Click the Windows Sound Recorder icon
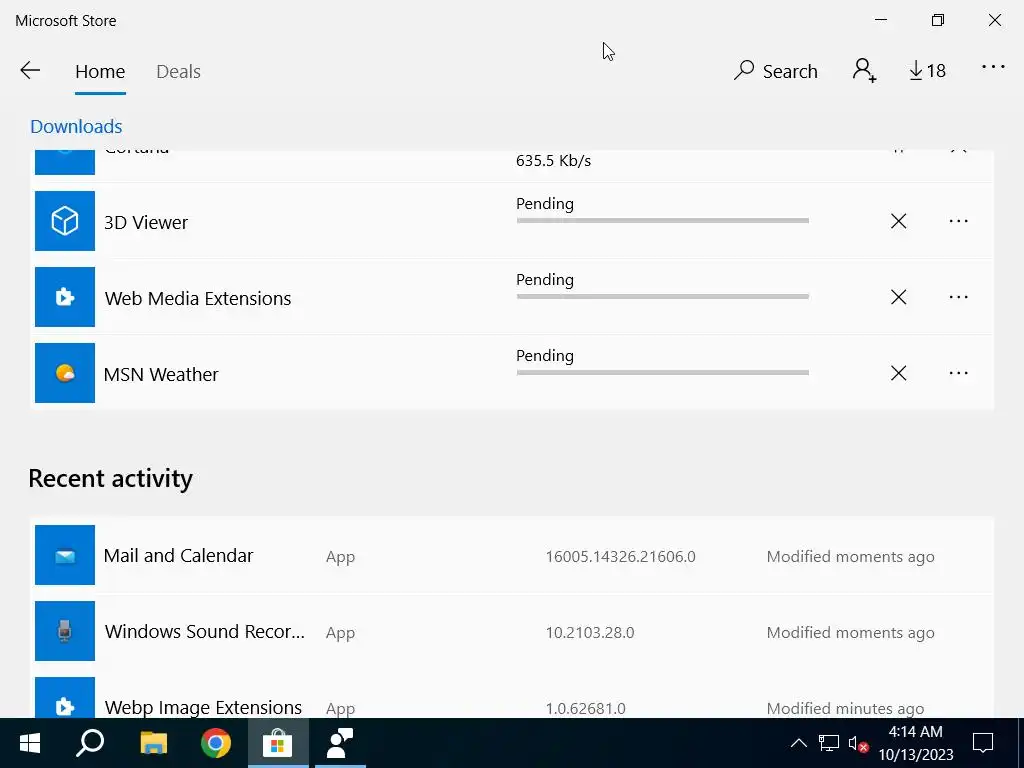This screenshot has width=1024, height=768. pyautogui.click(x=65, y=631)
